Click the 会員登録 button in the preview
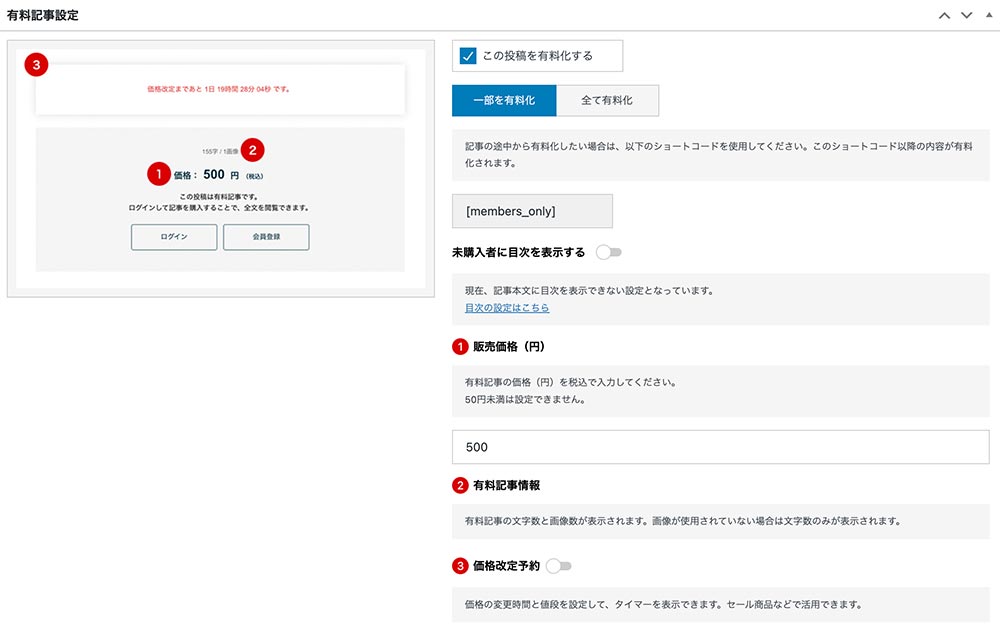 tap(266, 238)
